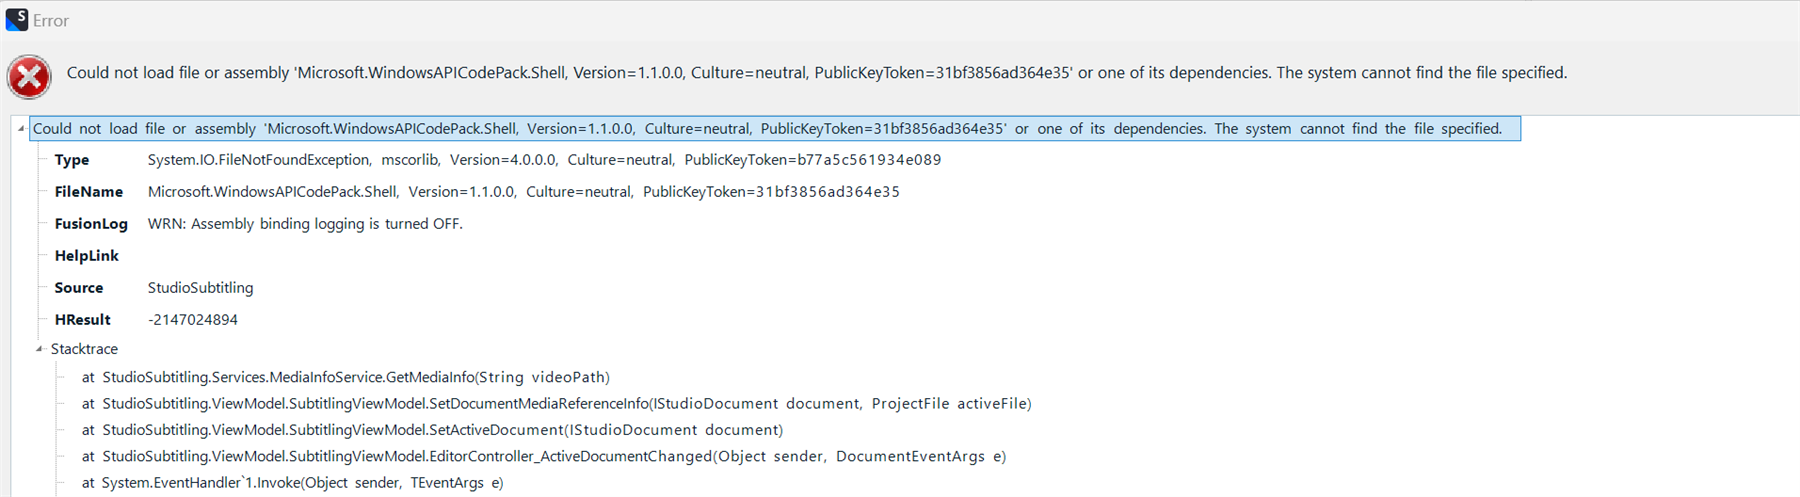Select the HelpLink property row

point(86,256)
